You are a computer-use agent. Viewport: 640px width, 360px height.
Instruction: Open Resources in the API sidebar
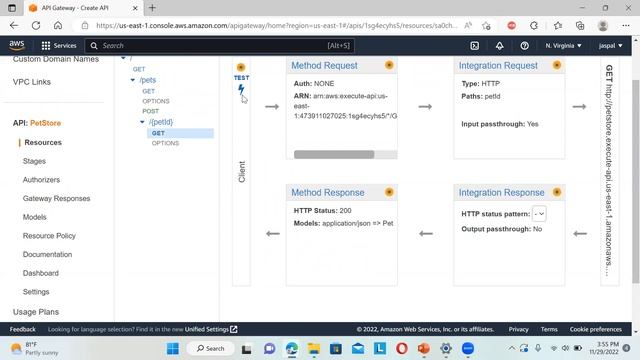(x=43, y=142)
